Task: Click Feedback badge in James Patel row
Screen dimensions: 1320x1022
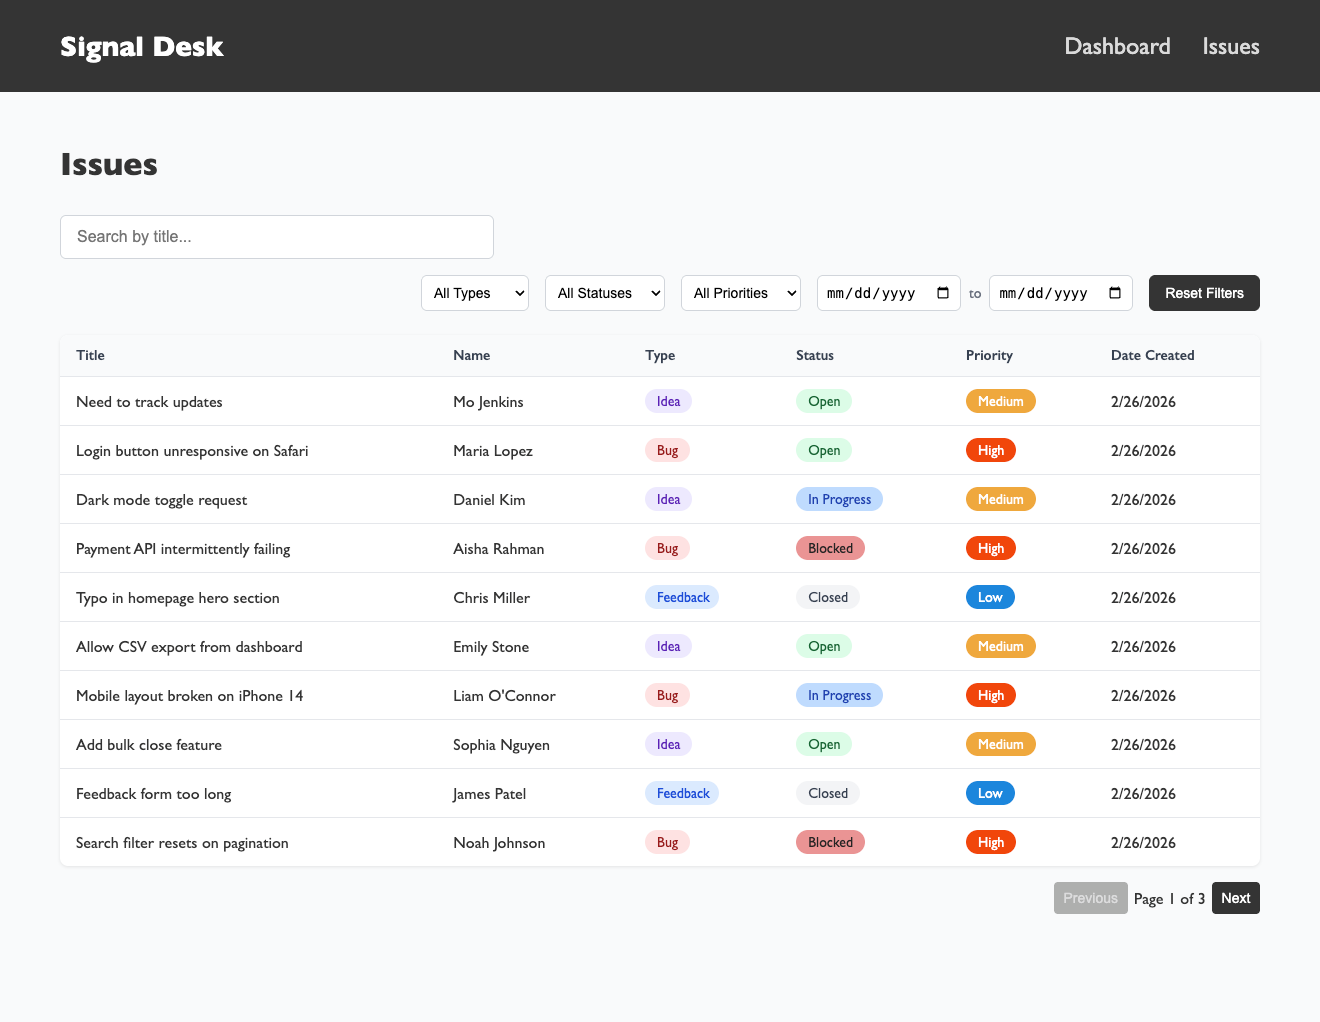Action: (x=683, y=793)
